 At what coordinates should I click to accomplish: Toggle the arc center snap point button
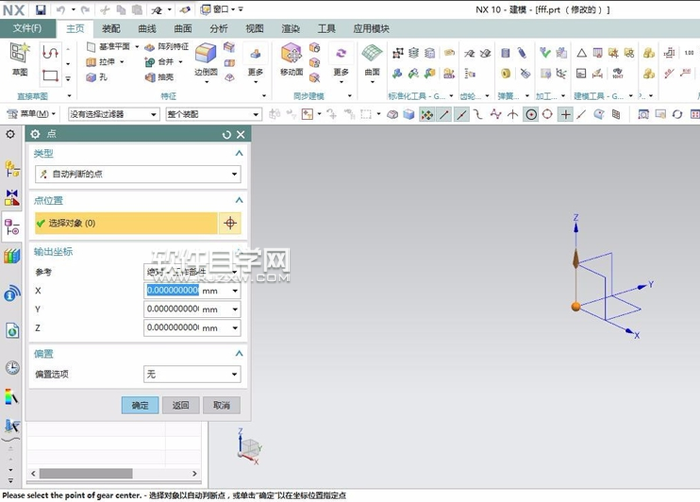click(x=531, y=114)
